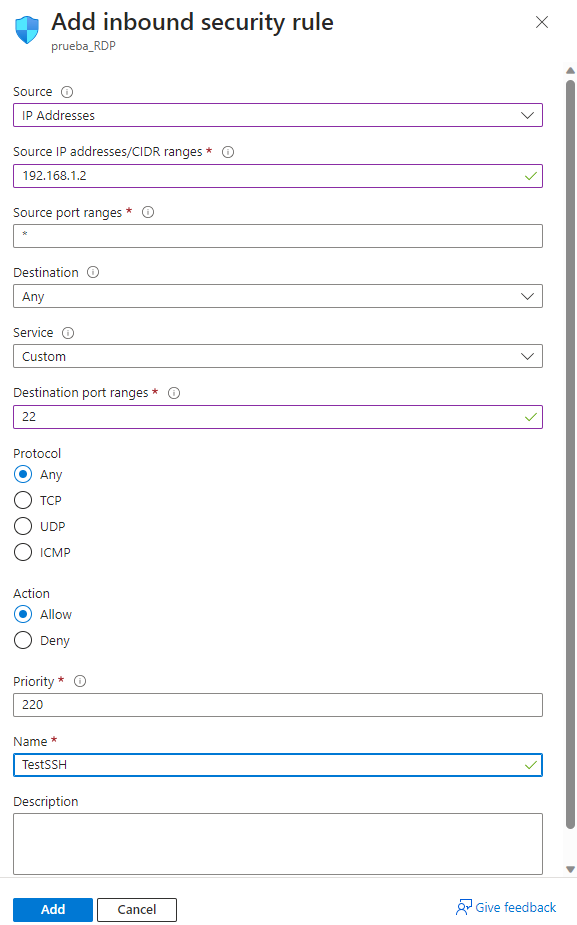This screenshot has width=577, height=925.
Task: Click info icon next to Destination port ranges
Action: coord(174,393)
